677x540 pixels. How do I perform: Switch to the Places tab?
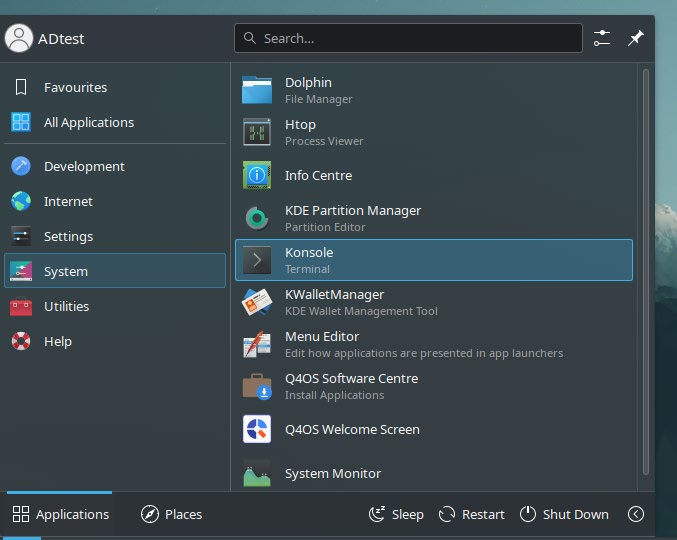[x=171, y=514]
